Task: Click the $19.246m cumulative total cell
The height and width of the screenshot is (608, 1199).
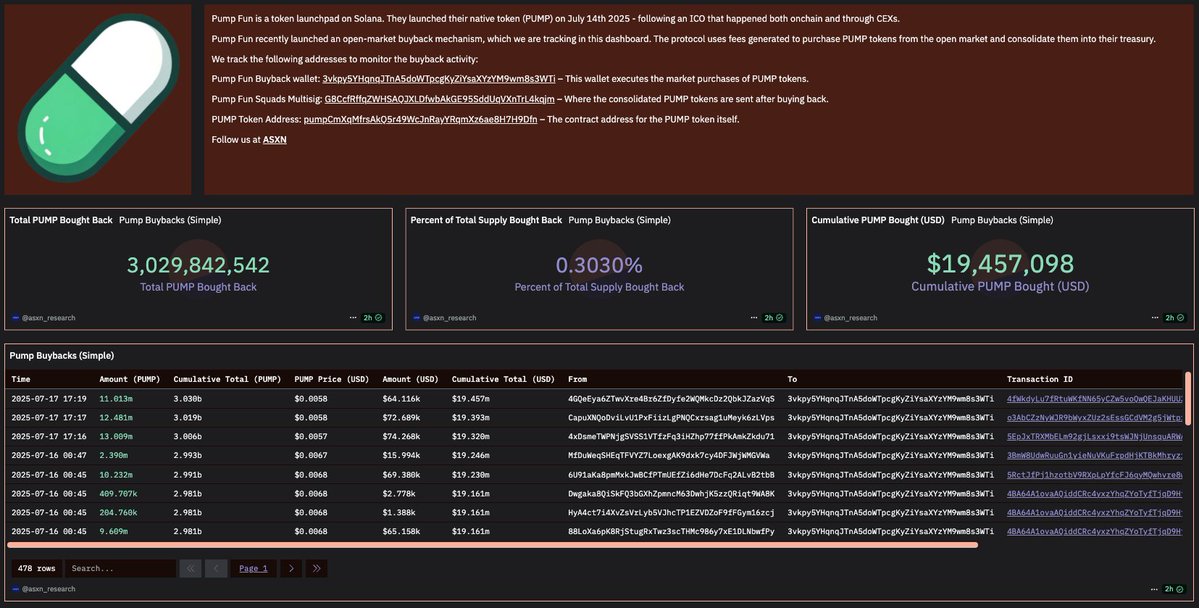Action: point(471,455)
